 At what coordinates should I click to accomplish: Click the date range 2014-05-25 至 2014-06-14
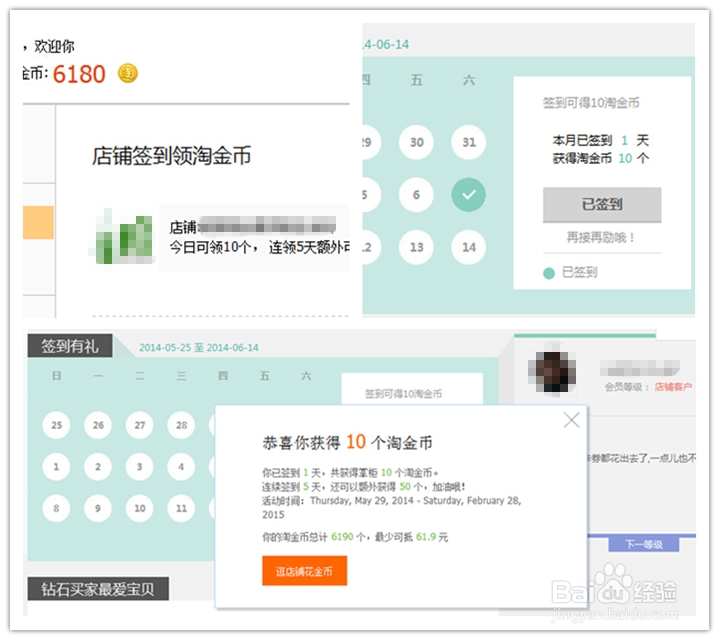click(x=199, y=348)
